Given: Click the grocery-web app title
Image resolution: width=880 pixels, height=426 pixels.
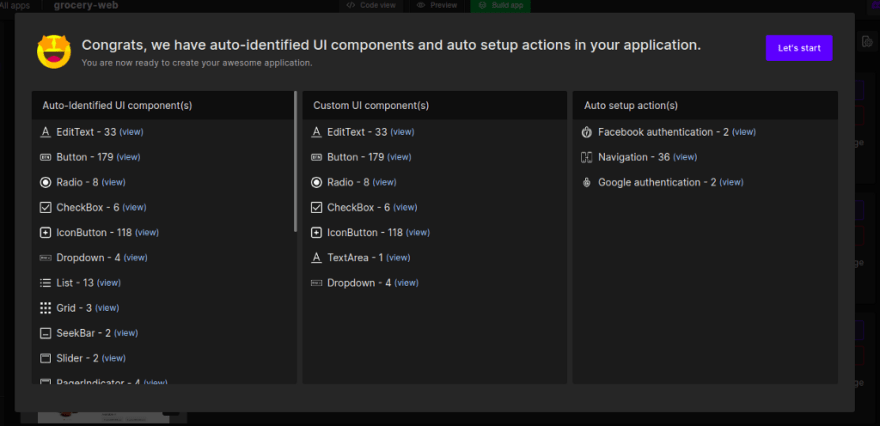Looking at the screenshot, I should (86, 6).
